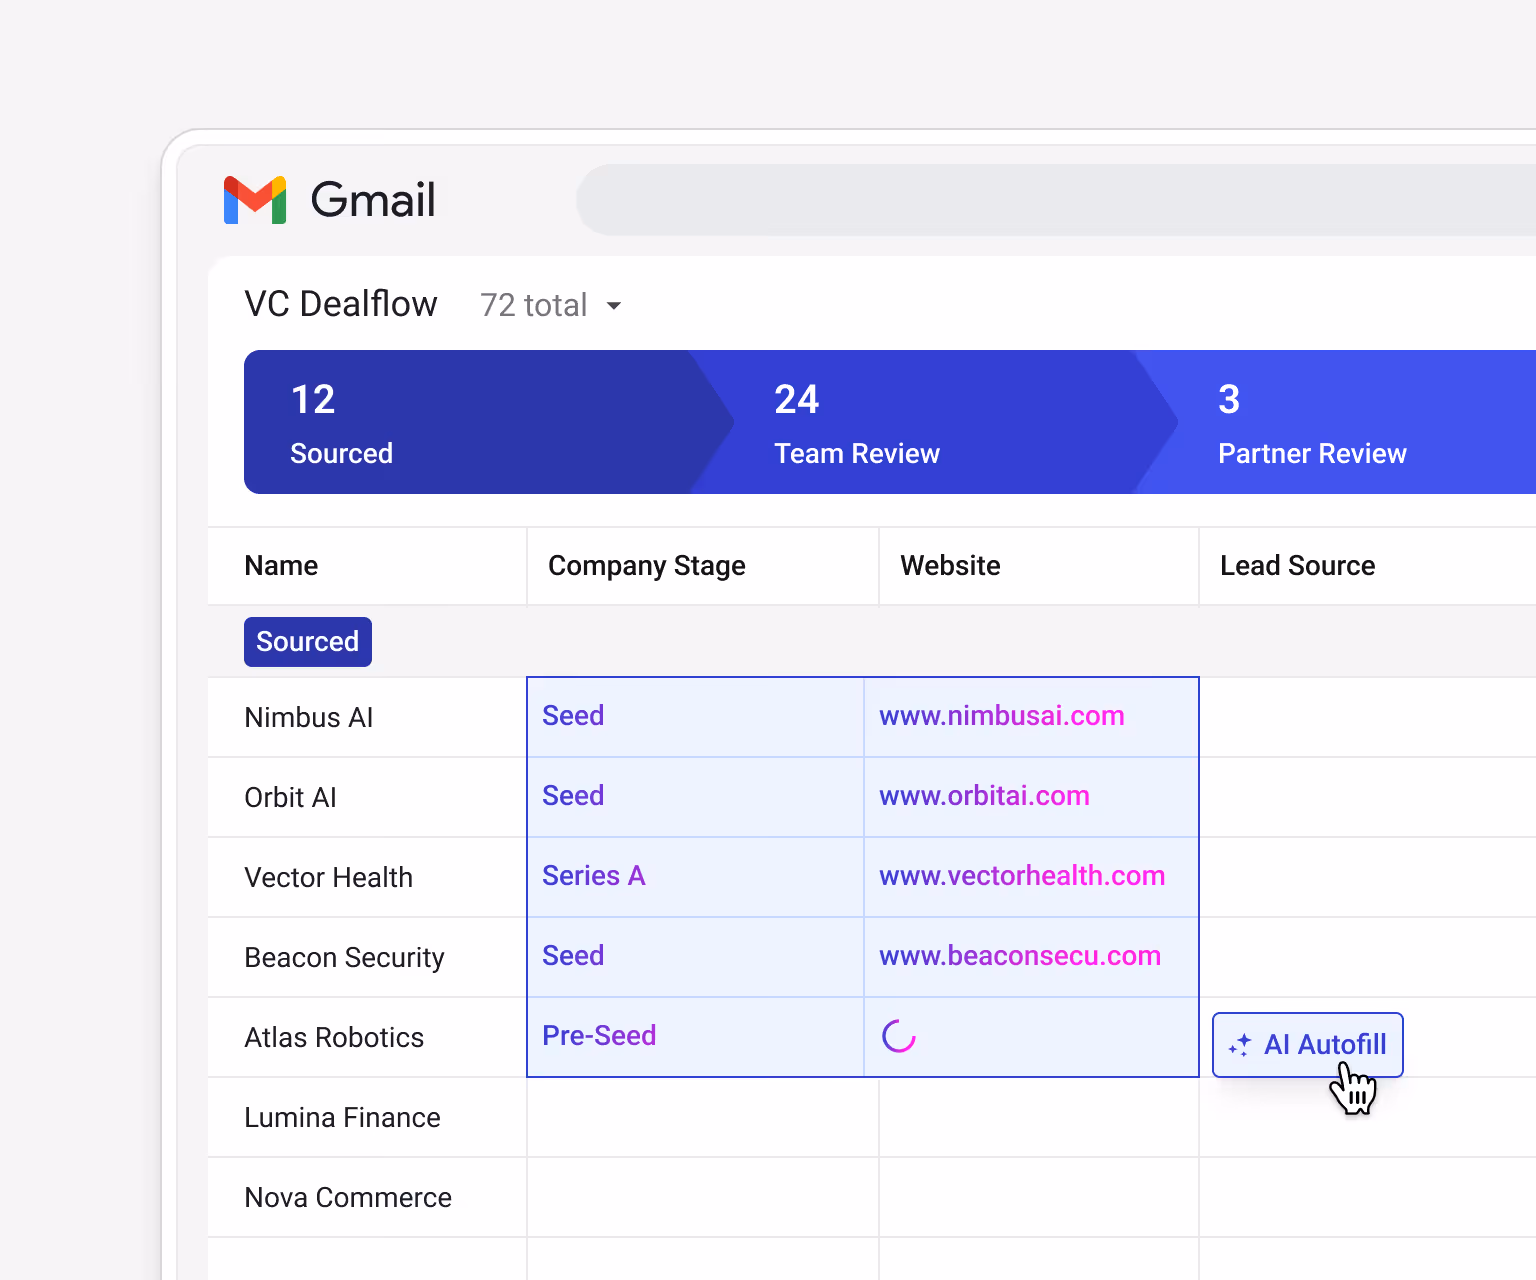Select the Vector Health name cell
Screen dimensions: 1536x1280
tap(367, 878)
